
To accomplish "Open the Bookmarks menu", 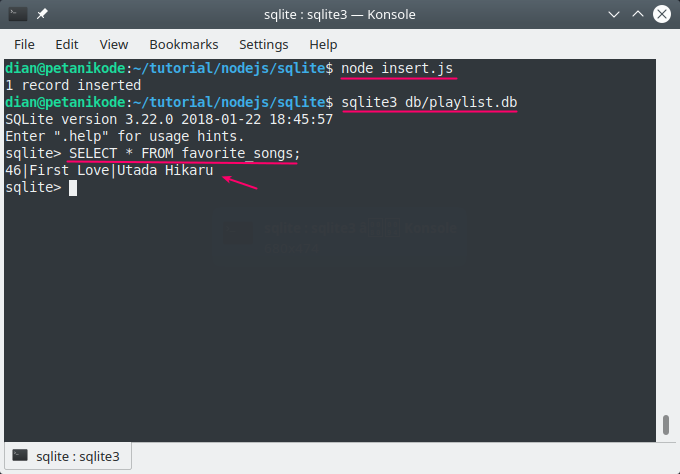I will (184, 44).
